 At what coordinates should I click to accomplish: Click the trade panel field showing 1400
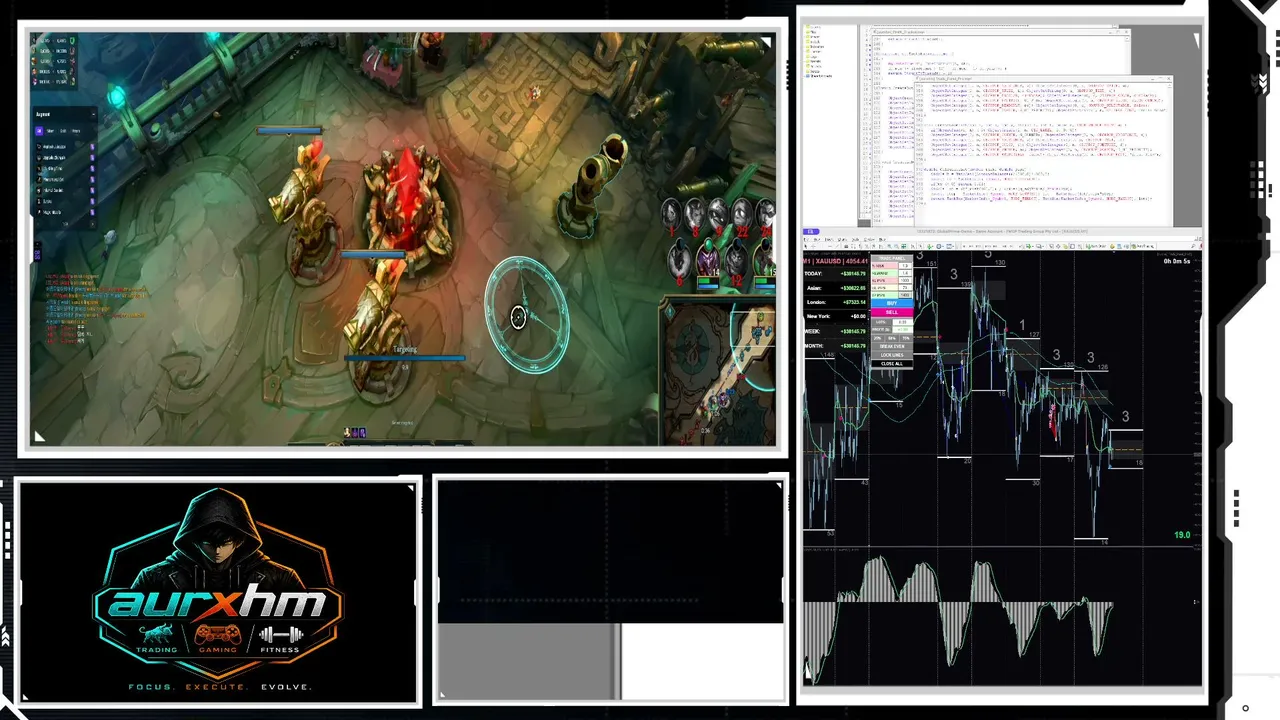coord(905,295)
